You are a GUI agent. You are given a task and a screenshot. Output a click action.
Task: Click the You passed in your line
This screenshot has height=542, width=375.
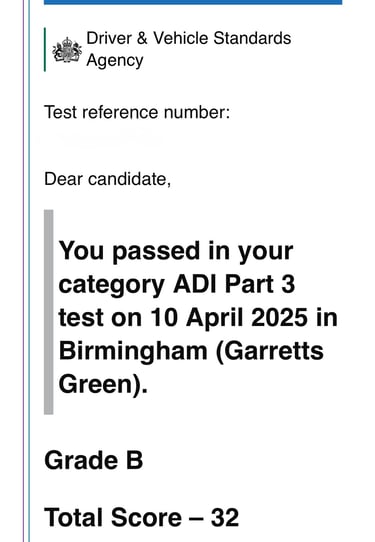(176, 251)
